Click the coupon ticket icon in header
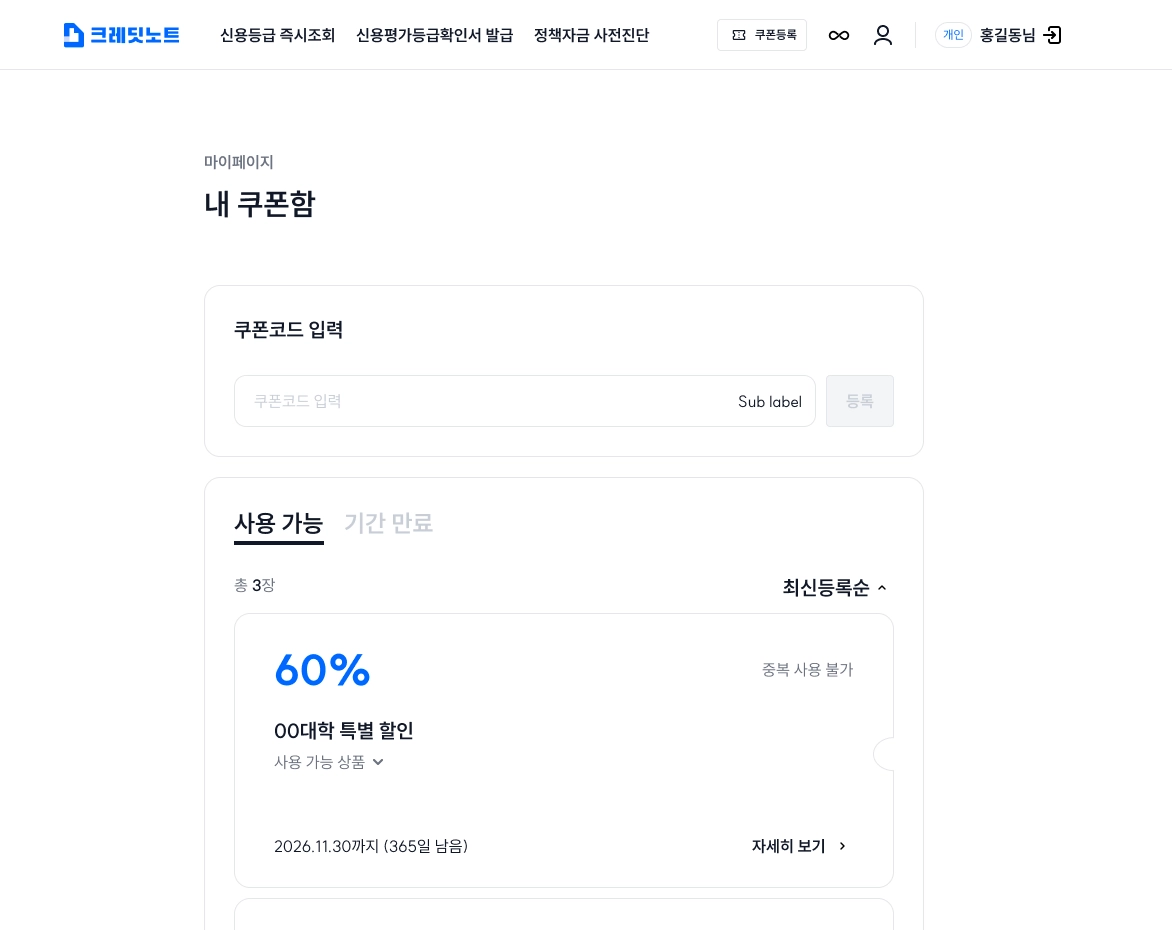This screenshot has height=930, width=1172. 739,35
